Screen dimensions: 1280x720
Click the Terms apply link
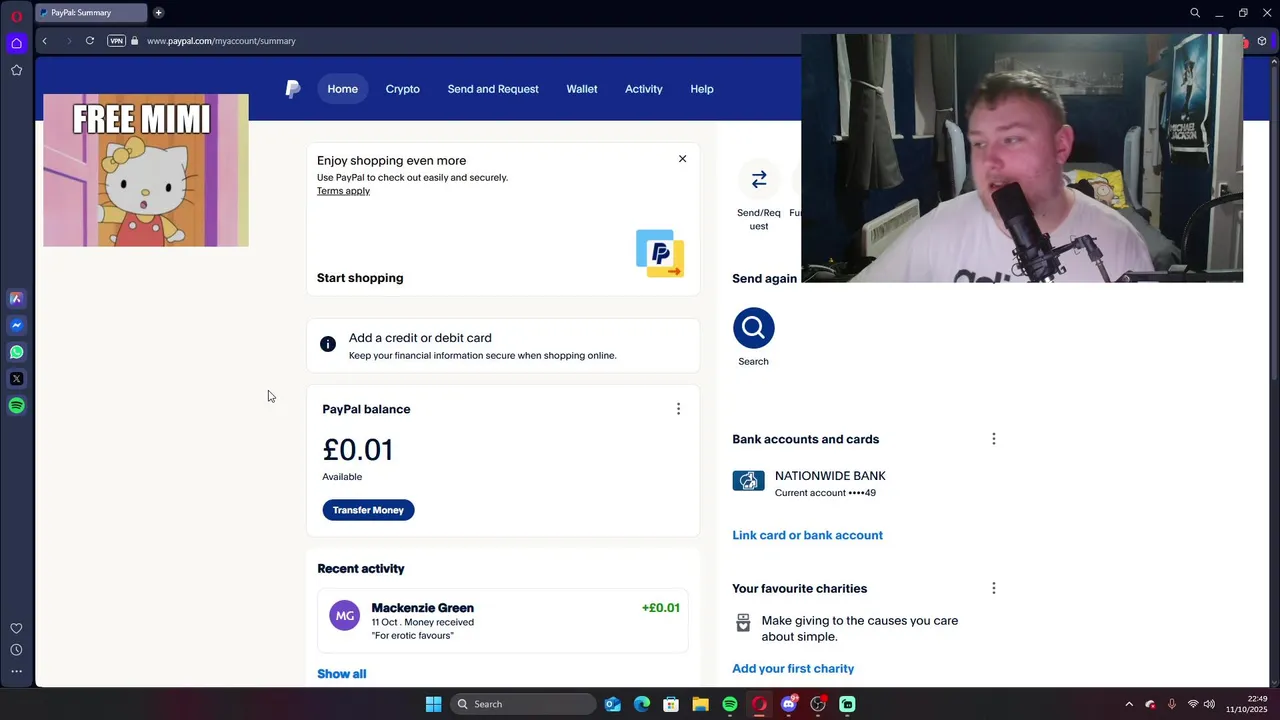(343, 191)
